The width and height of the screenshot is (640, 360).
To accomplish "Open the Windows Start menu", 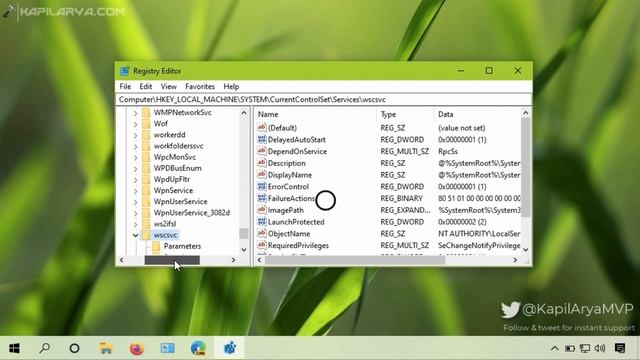I will (14, 348).
